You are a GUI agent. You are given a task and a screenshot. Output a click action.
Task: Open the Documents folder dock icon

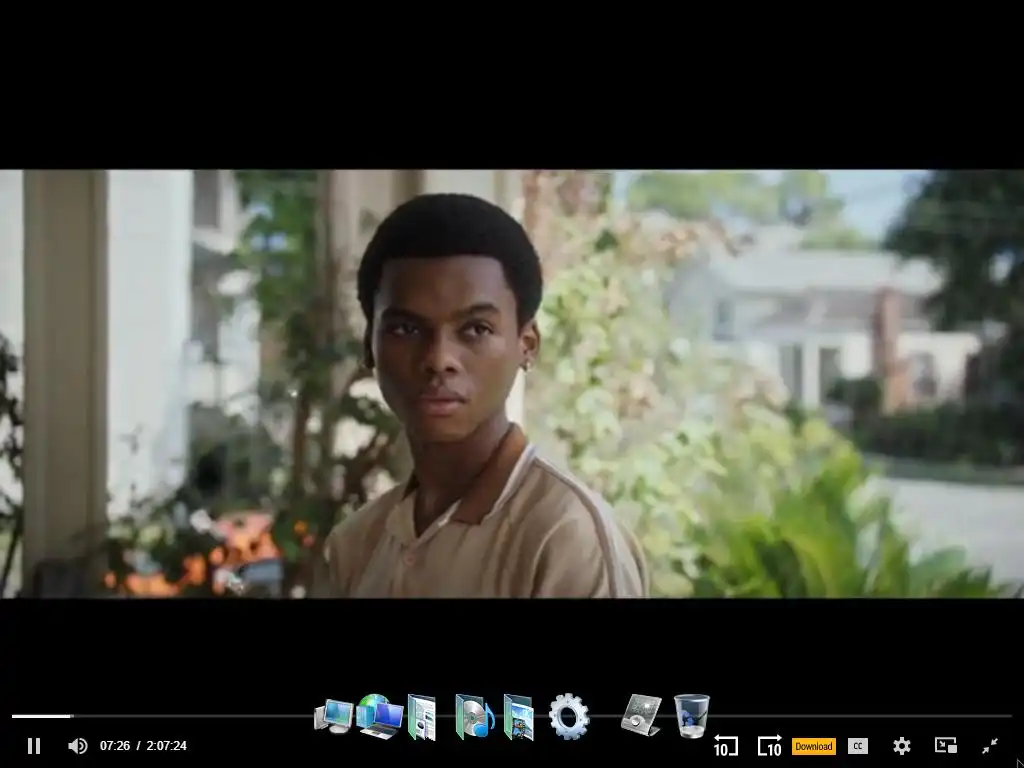pos(422,717)
